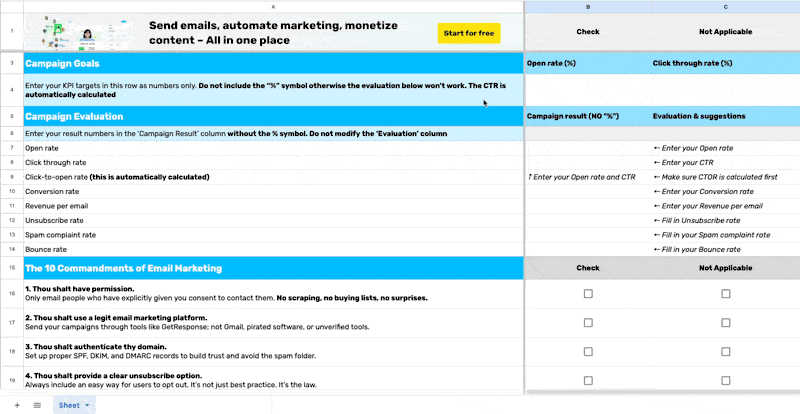This screenshot has height=414, width=800.
Task: Expand the Sheet tab dropdown arrow
Action: coord(87,405)
